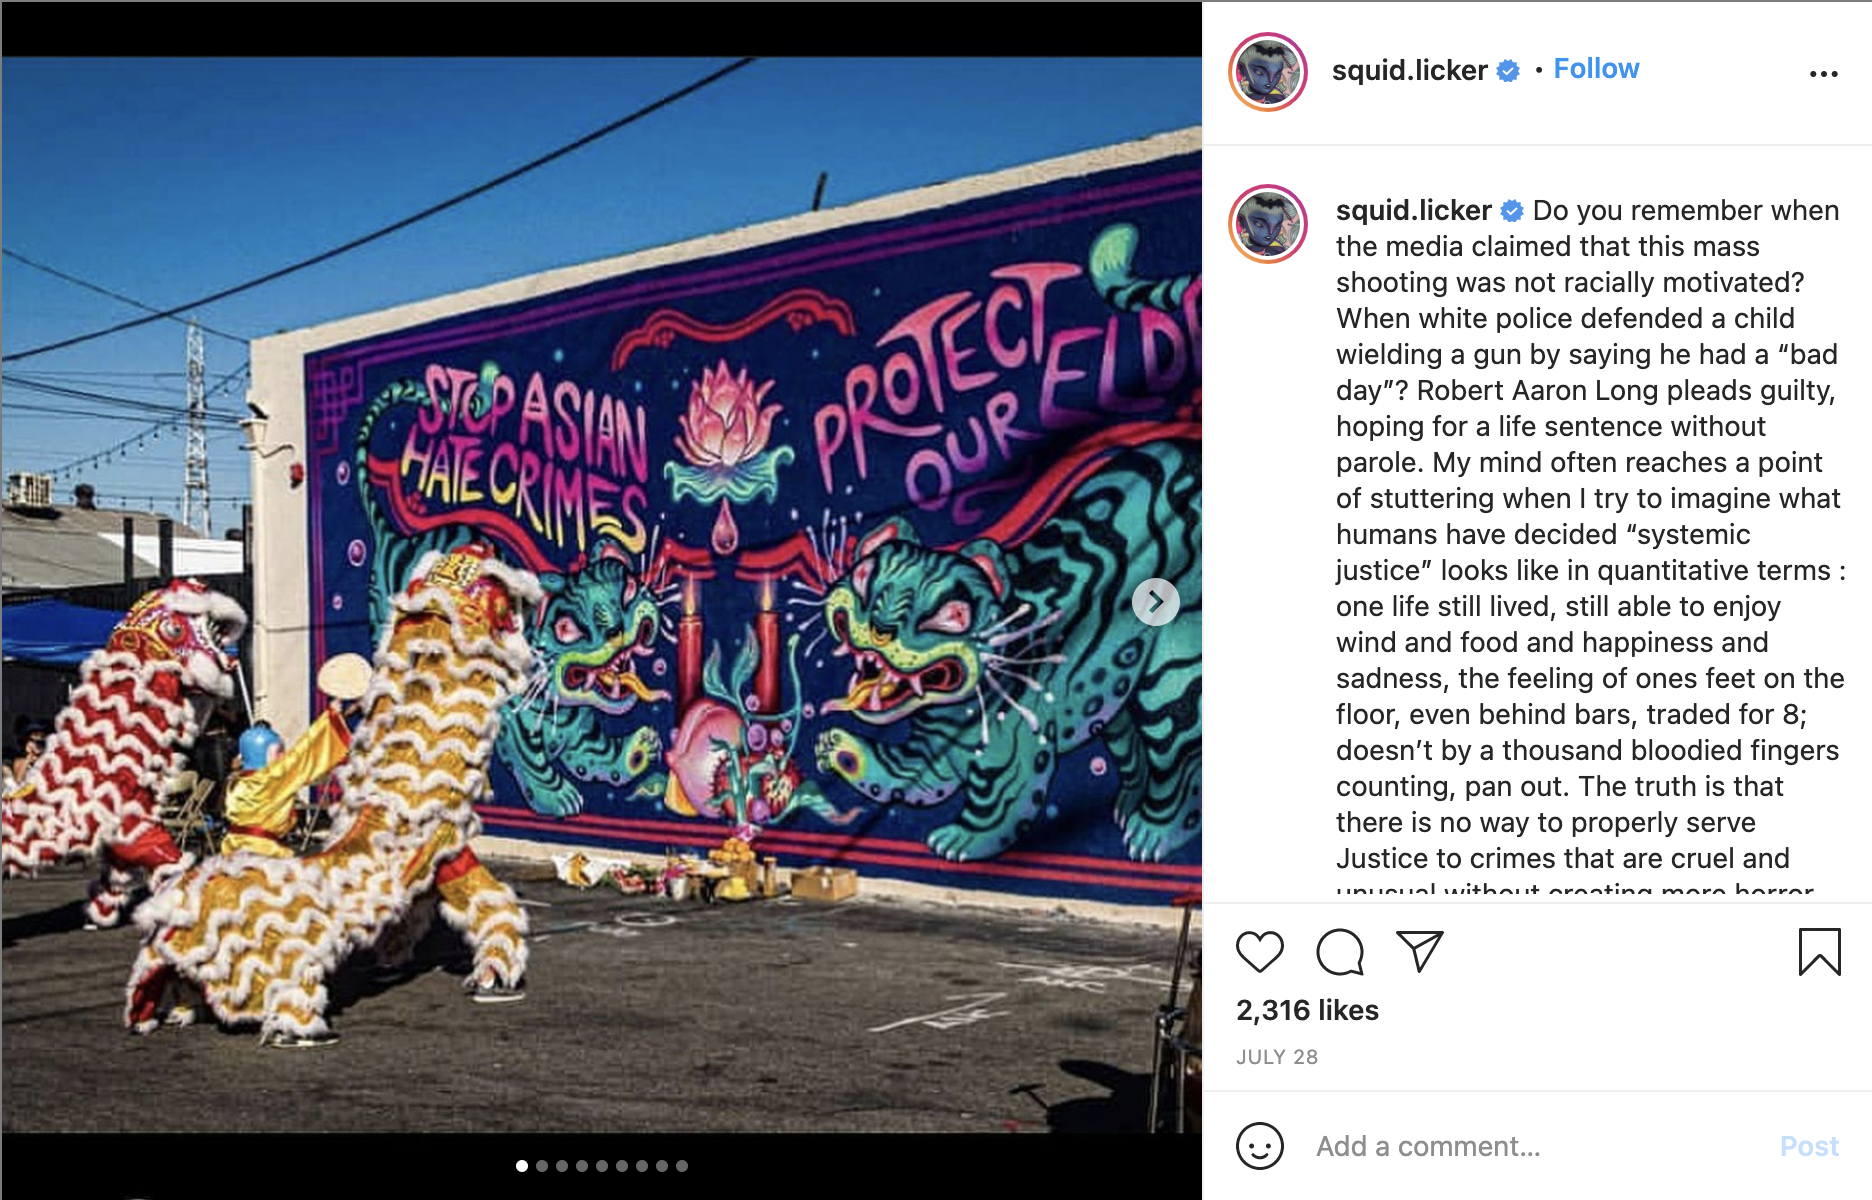The height and width of the screenshot is (1200, 1872).
Task: View the 2,316 likes list
Action: [1307, 1010]
